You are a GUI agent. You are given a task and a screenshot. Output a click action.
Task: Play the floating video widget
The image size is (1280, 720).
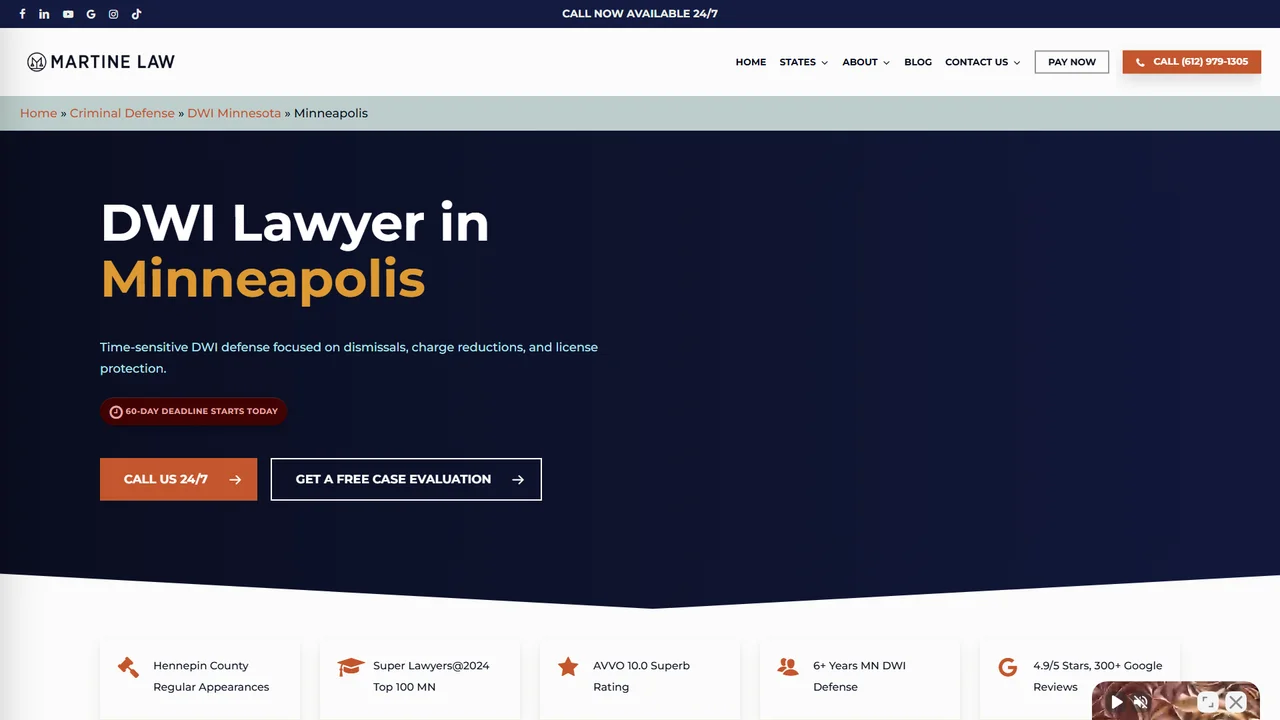(x=1117, y=703)
